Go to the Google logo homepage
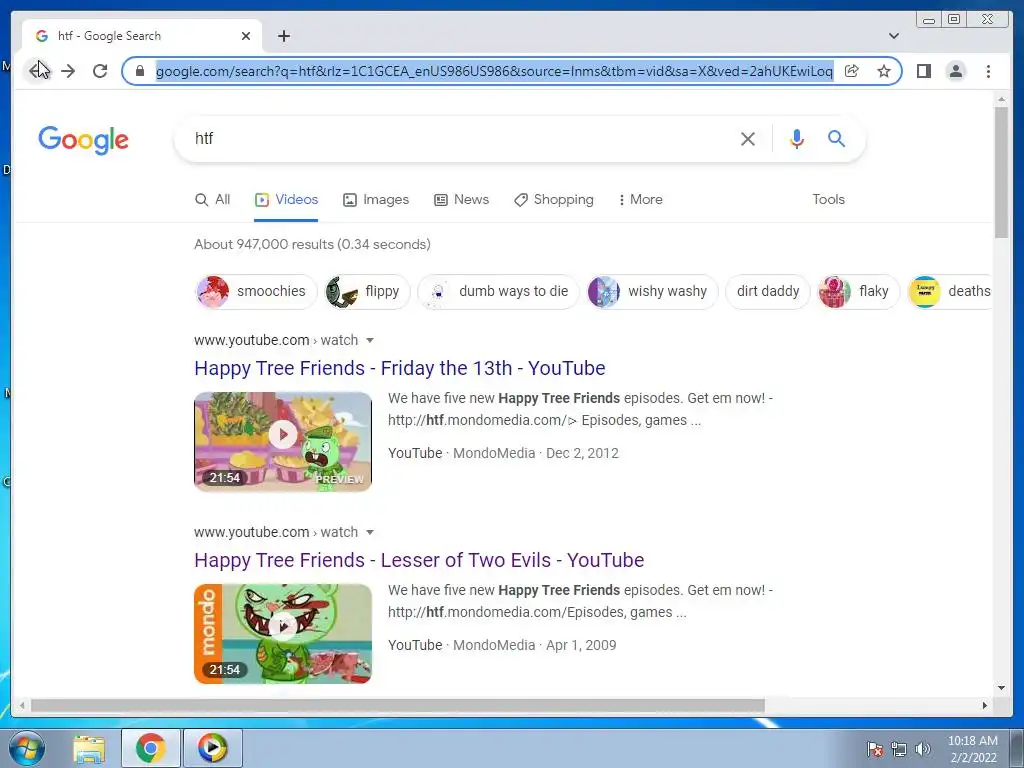Screen dimensions: 1024x768 (x=84, y=140)
